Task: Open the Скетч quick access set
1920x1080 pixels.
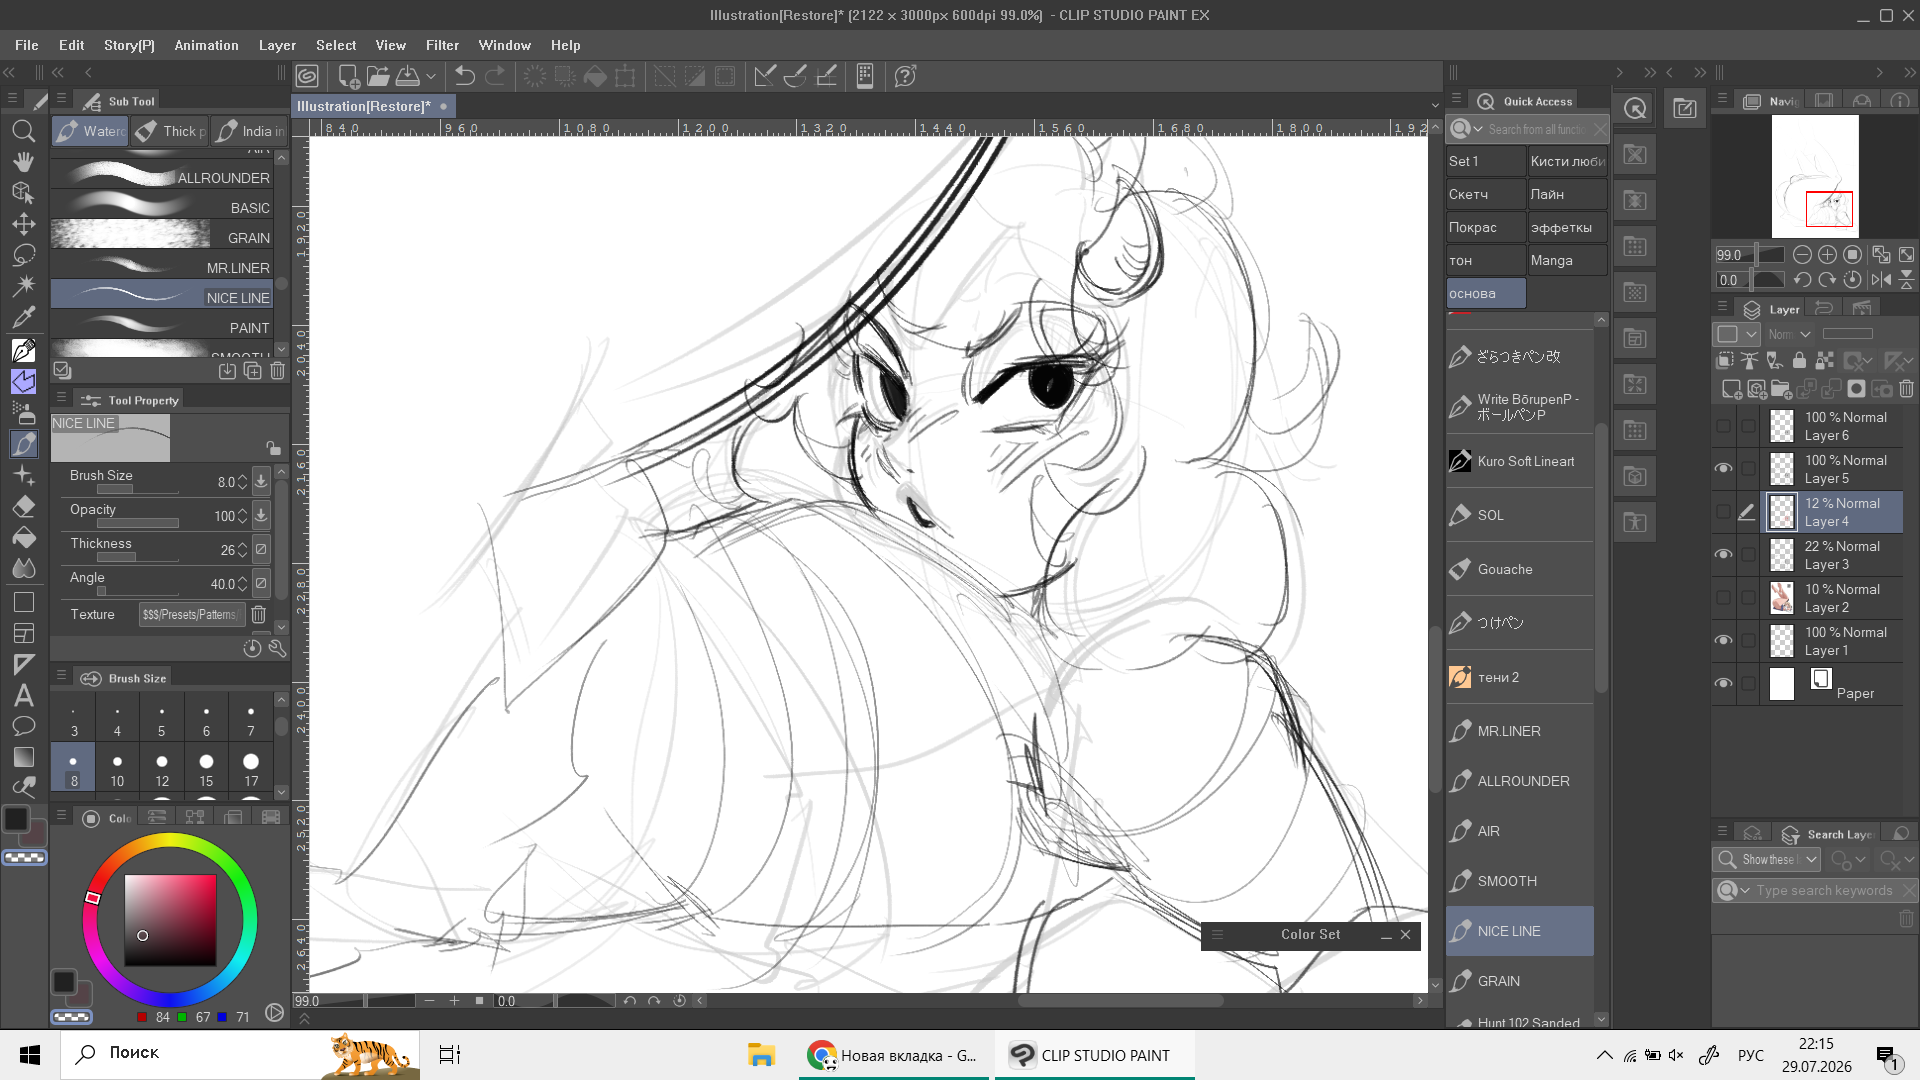Action: [x=1486, y=194]
